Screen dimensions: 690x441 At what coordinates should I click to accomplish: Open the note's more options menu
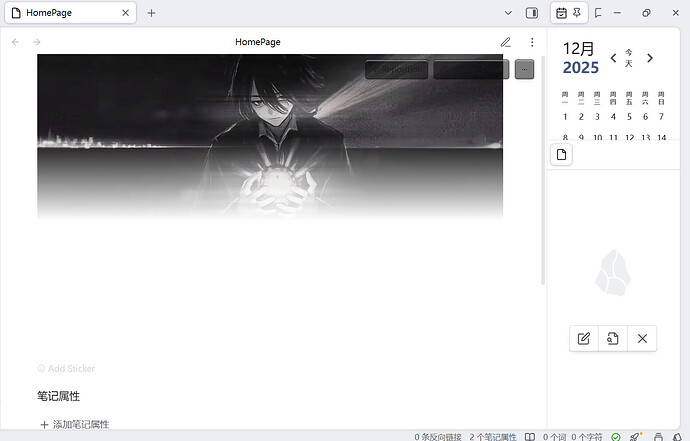pos(532,42)
